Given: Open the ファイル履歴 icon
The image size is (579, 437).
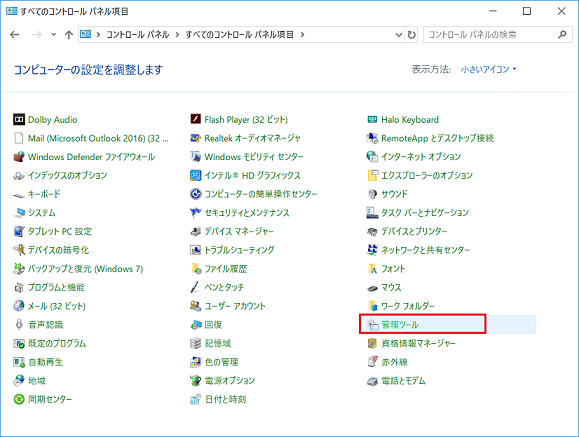Looking at the screenshot, I should (x=195, y=269).
